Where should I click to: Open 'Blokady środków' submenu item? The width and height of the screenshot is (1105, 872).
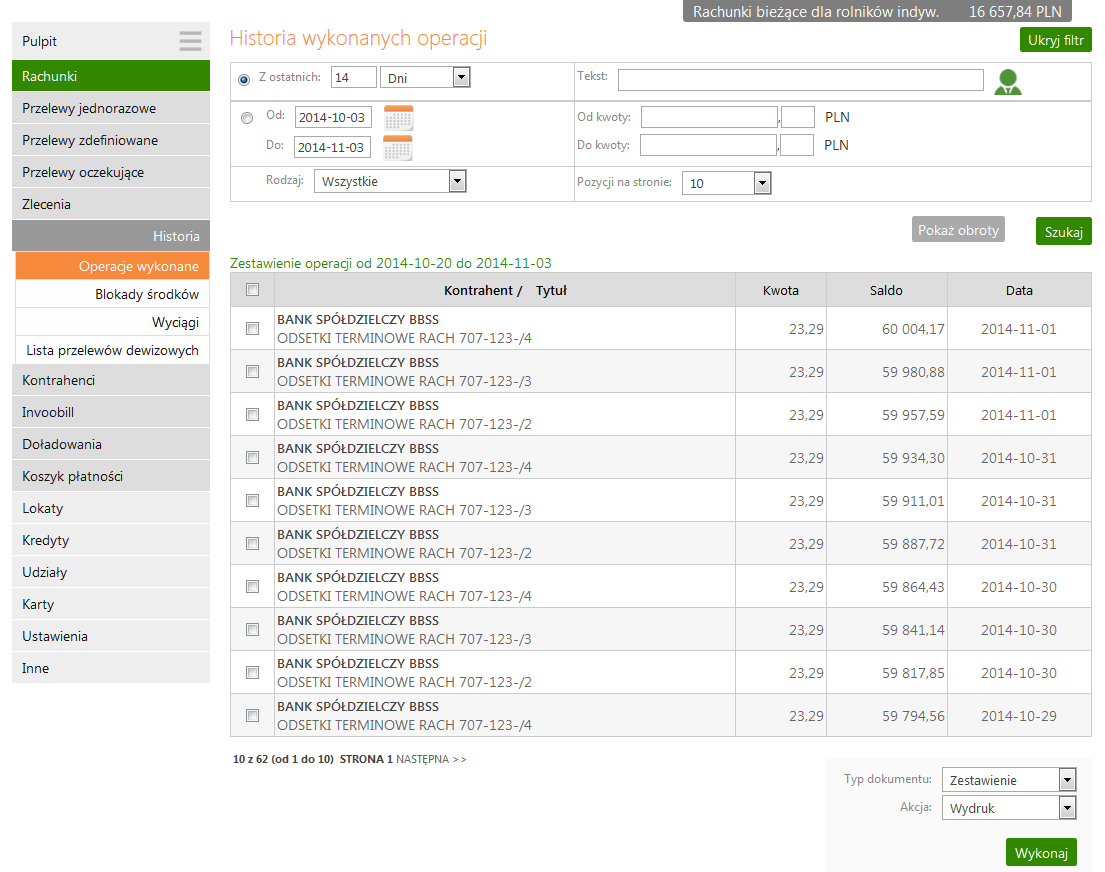(x=112, y=294)
